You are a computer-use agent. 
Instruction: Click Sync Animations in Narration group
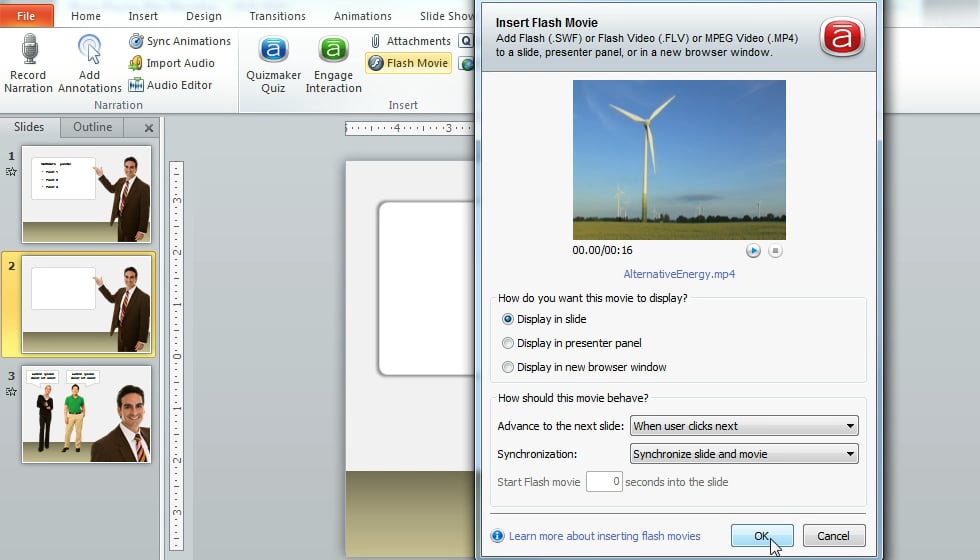point(179,41)
